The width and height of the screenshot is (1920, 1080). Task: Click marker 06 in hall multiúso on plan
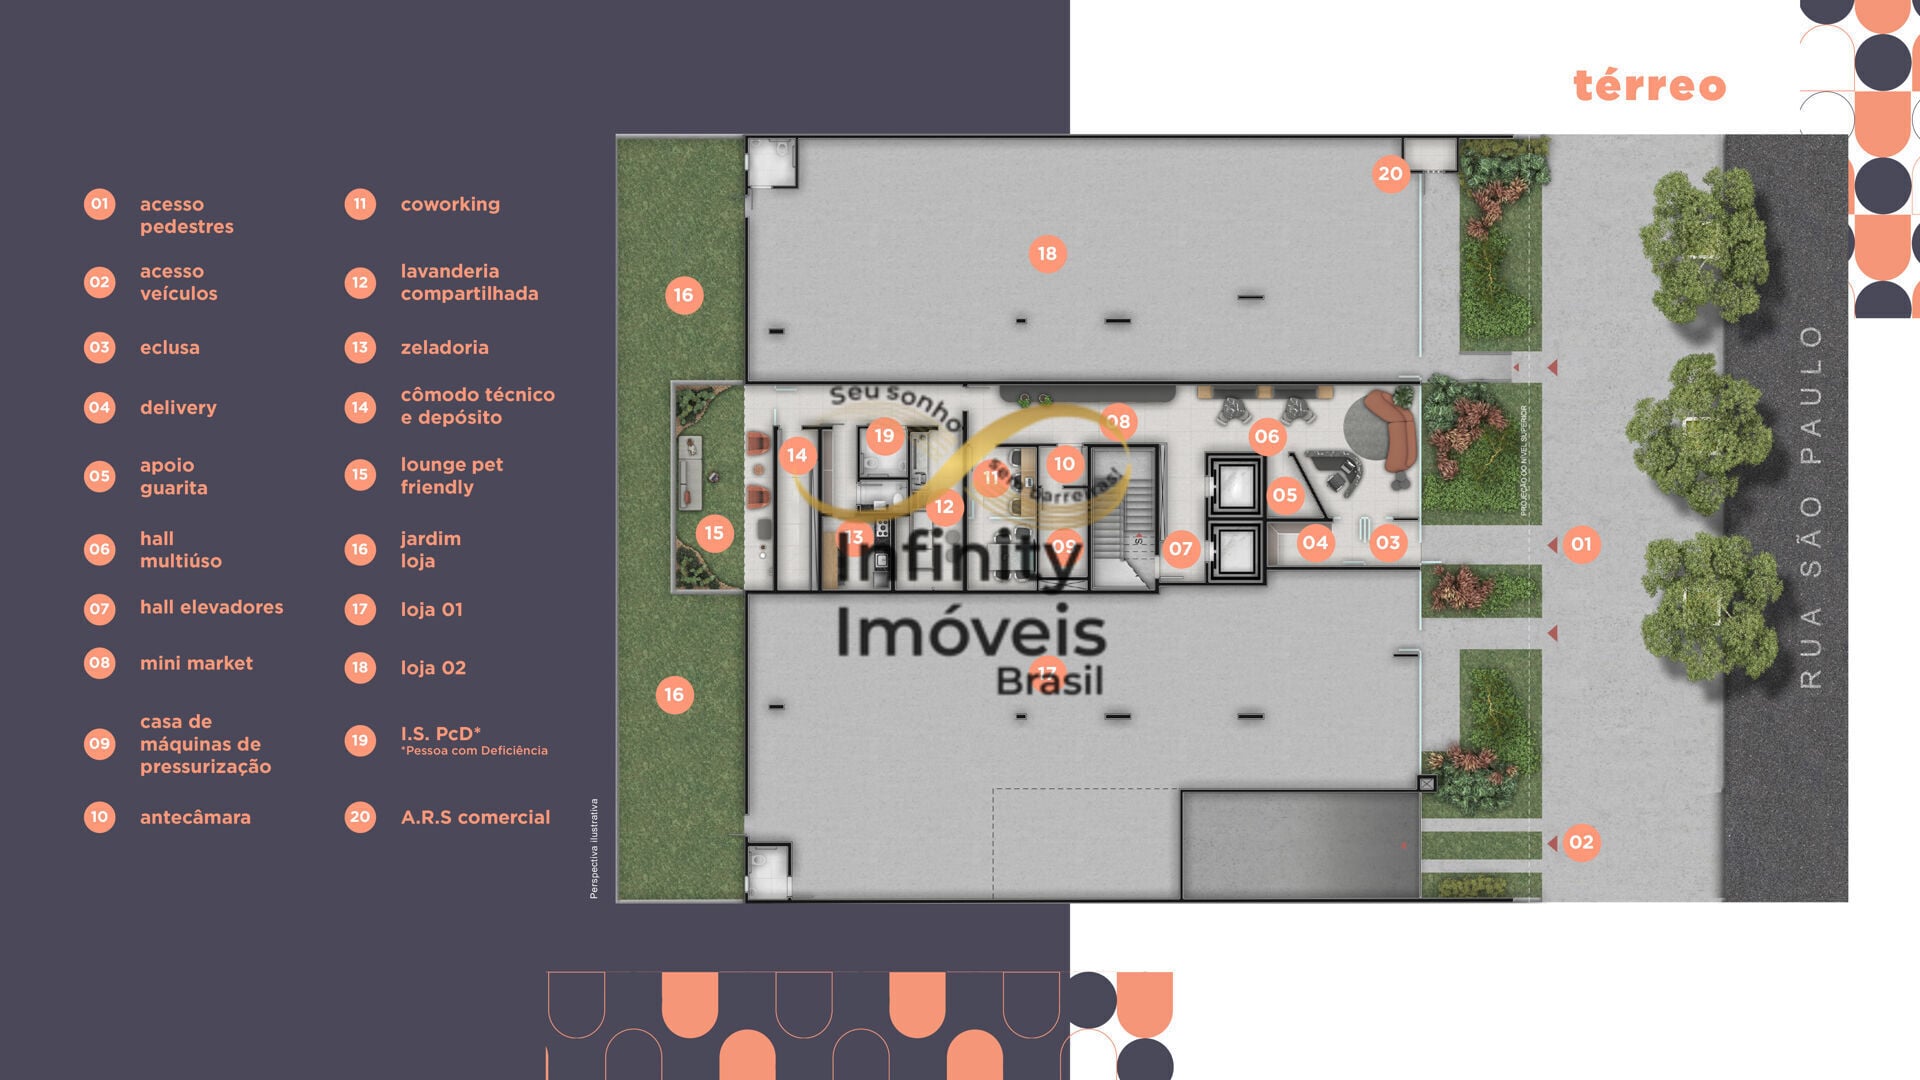1267,436
